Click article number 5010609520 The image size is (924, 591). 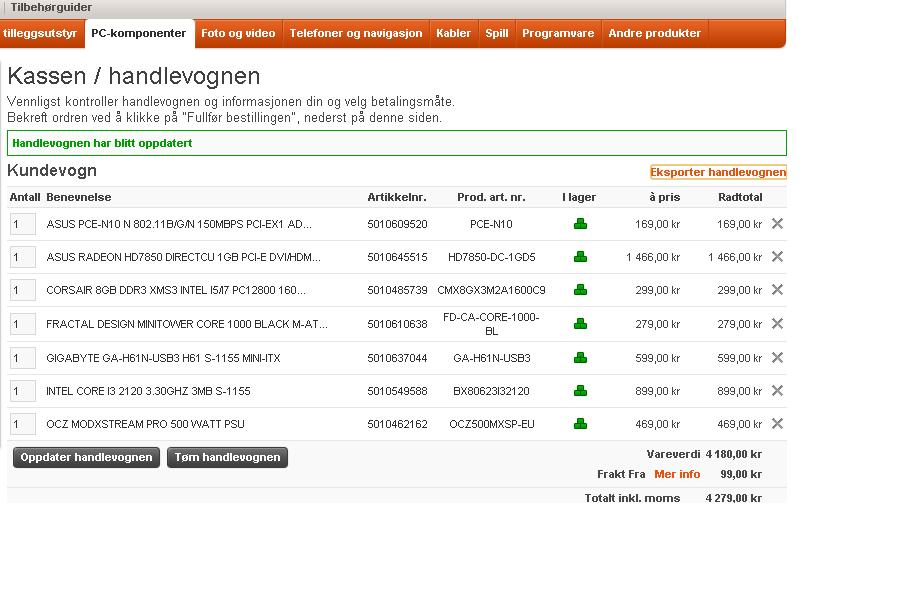pos(397,224)
